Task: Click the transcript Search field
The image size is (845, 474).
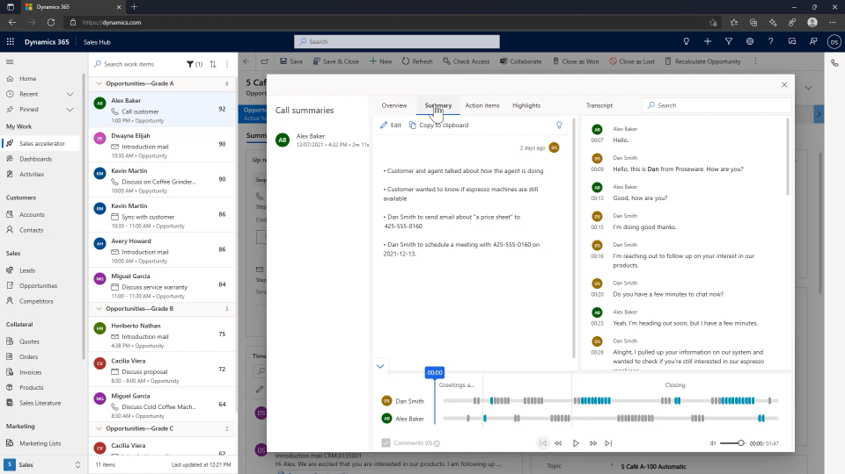Action: pyautogui.click(x=715, y=105)
